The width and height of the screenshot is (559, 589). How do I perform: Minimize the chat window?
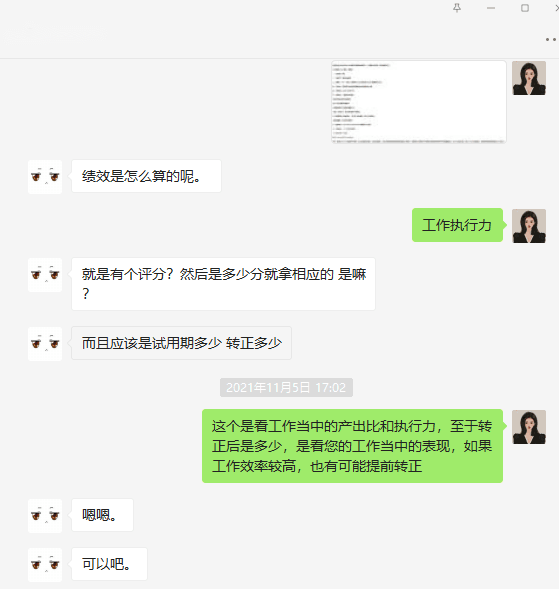pos(491,8)
